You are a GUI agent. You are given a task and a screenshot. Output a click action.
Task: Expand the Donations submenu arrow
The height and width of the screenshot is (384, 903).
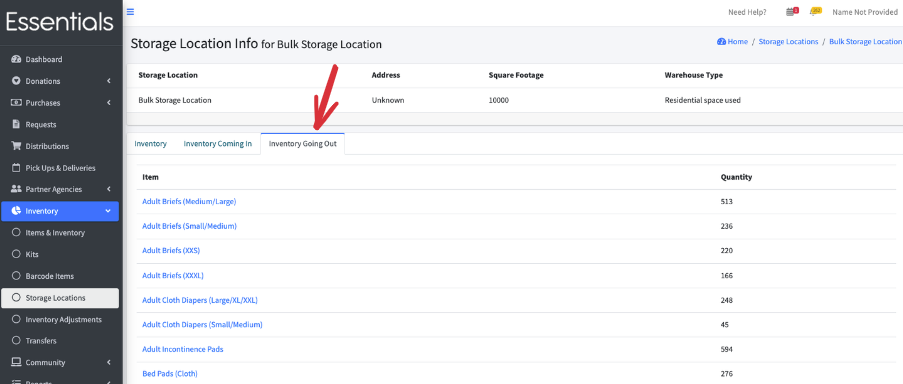(109, 81)
